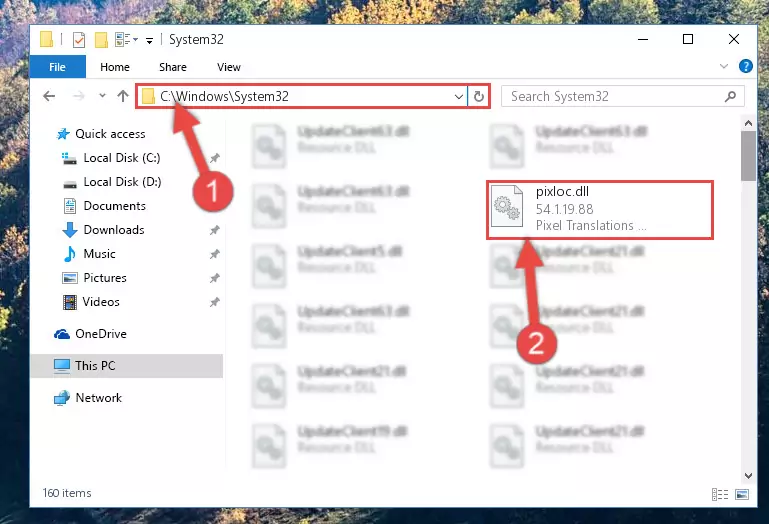Screen dimensions: 769x524
Task: Select Network in navigation pane
Action: click(98, 397)
